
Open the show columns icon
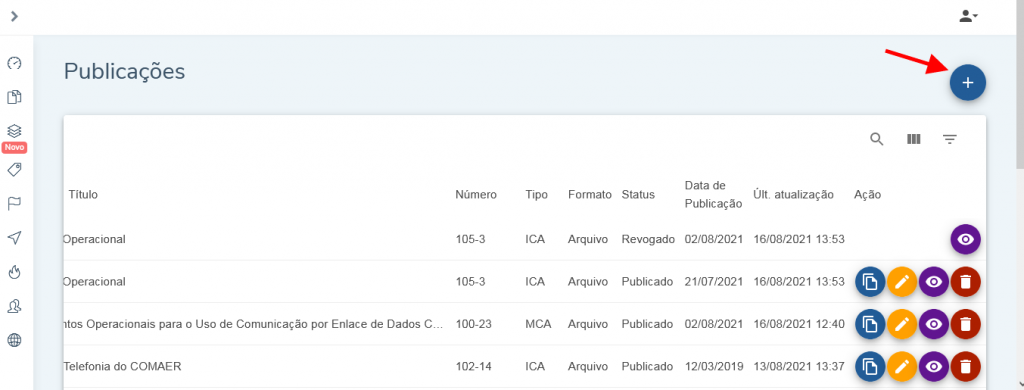[x=914, y=138]
